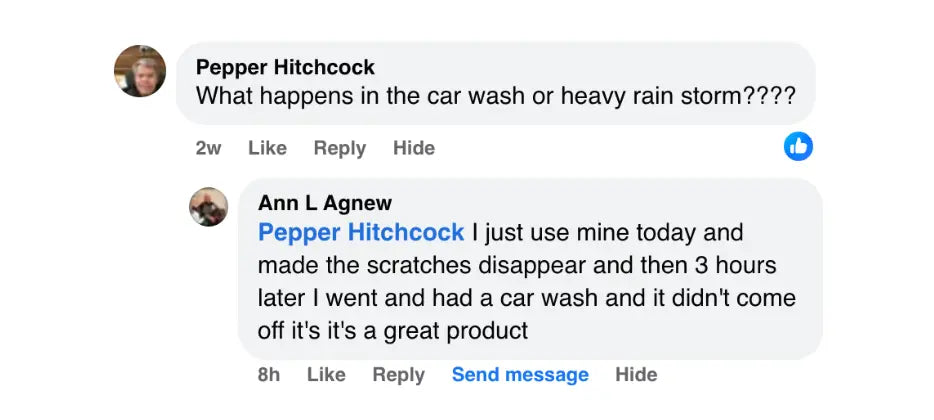Click the 'it's a great product' text line

pyautogui.click(x=393, y=331)
